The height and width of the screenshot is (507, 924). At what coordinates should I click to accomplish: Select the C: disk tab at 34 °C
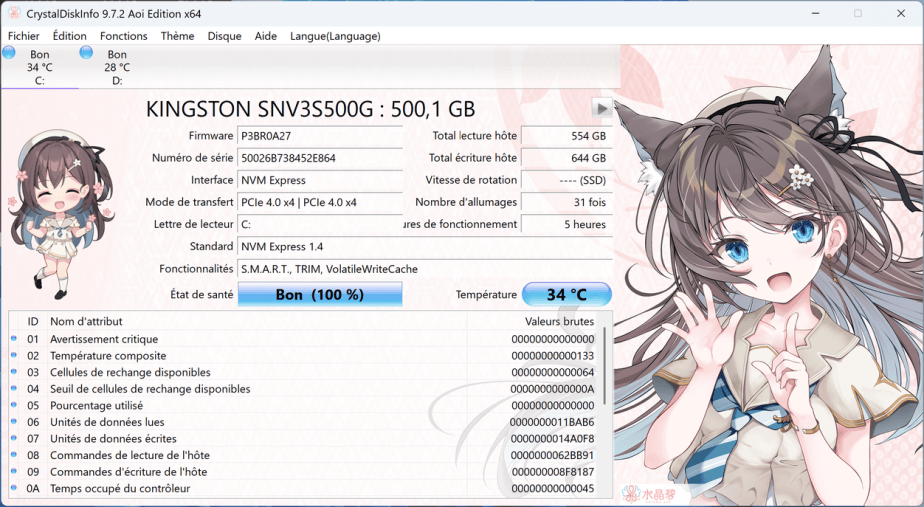click(39, 67)
